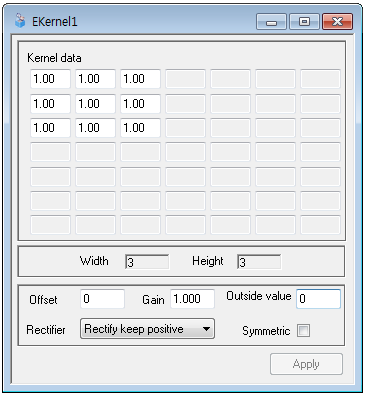Viewport: 365px width, 395px height.
Task: Click disabled kernel cell row 1 column 4
Action: 185,79
